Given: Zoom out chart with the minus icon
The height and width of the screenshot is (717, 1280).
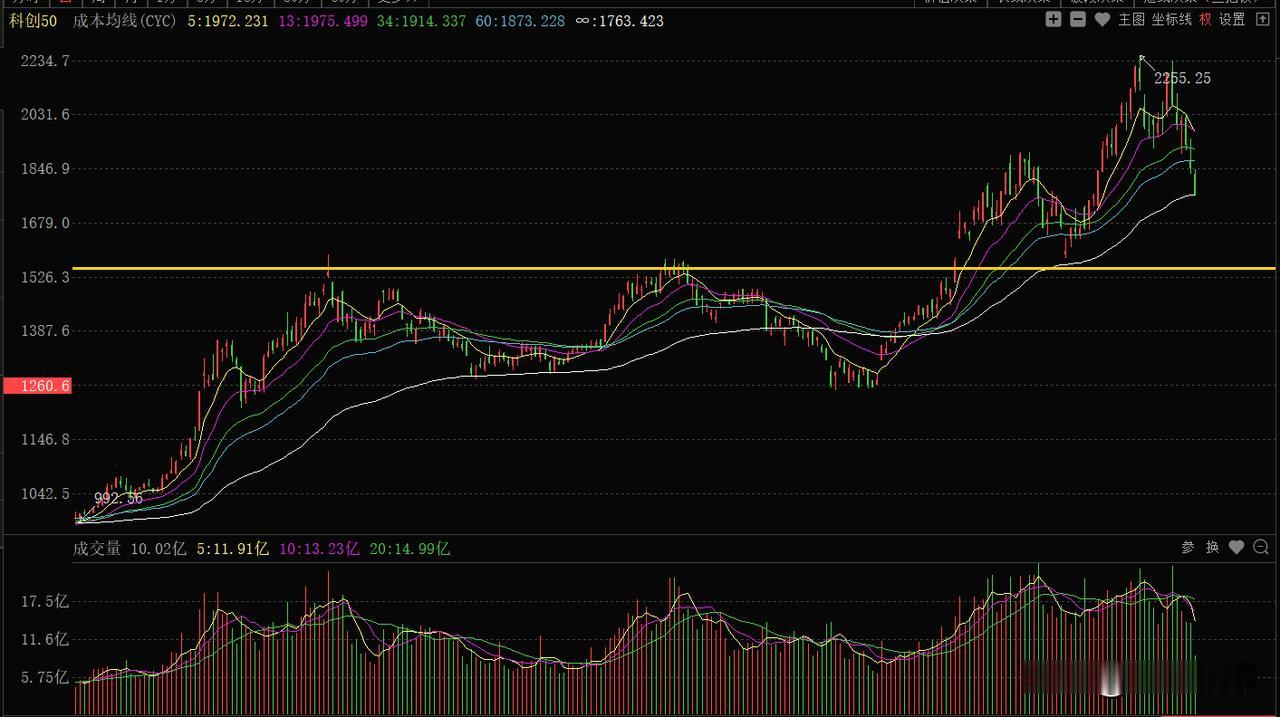Looking at the screenshot, I should point(1077,19).
